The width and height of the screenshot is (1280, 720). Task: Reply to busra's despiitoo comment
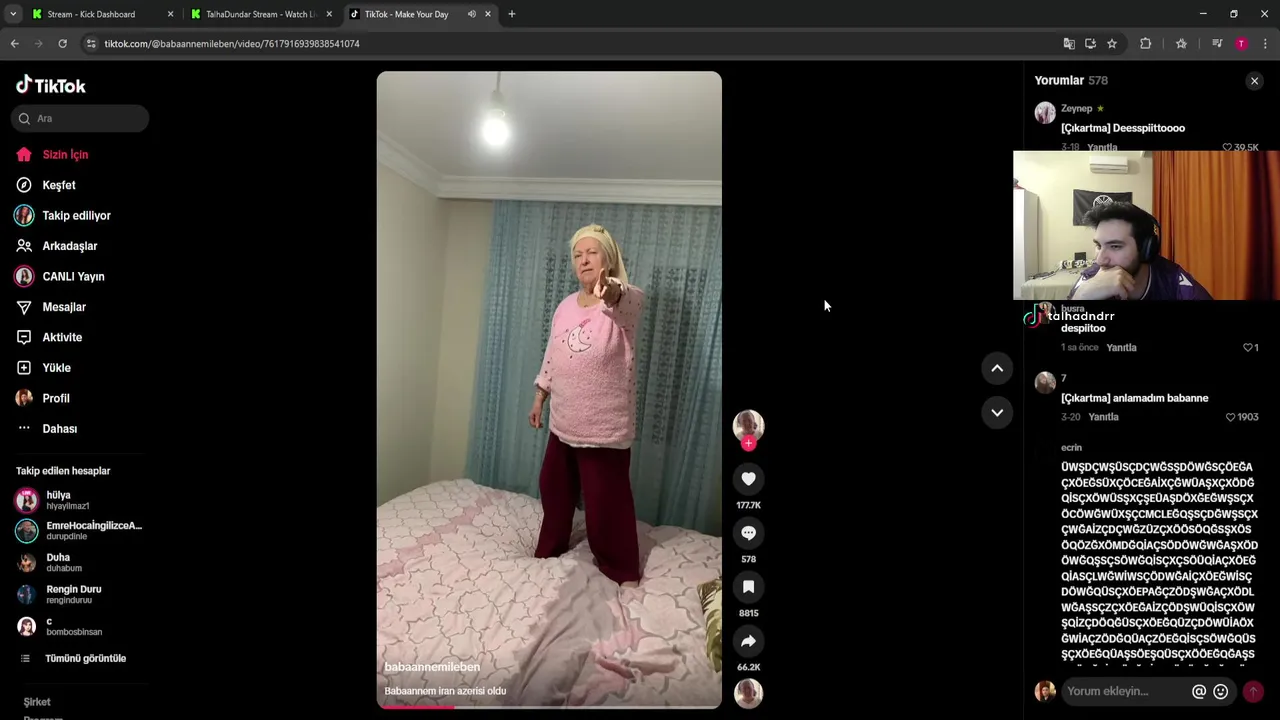pyautogui.click(x=1121, y=348)
